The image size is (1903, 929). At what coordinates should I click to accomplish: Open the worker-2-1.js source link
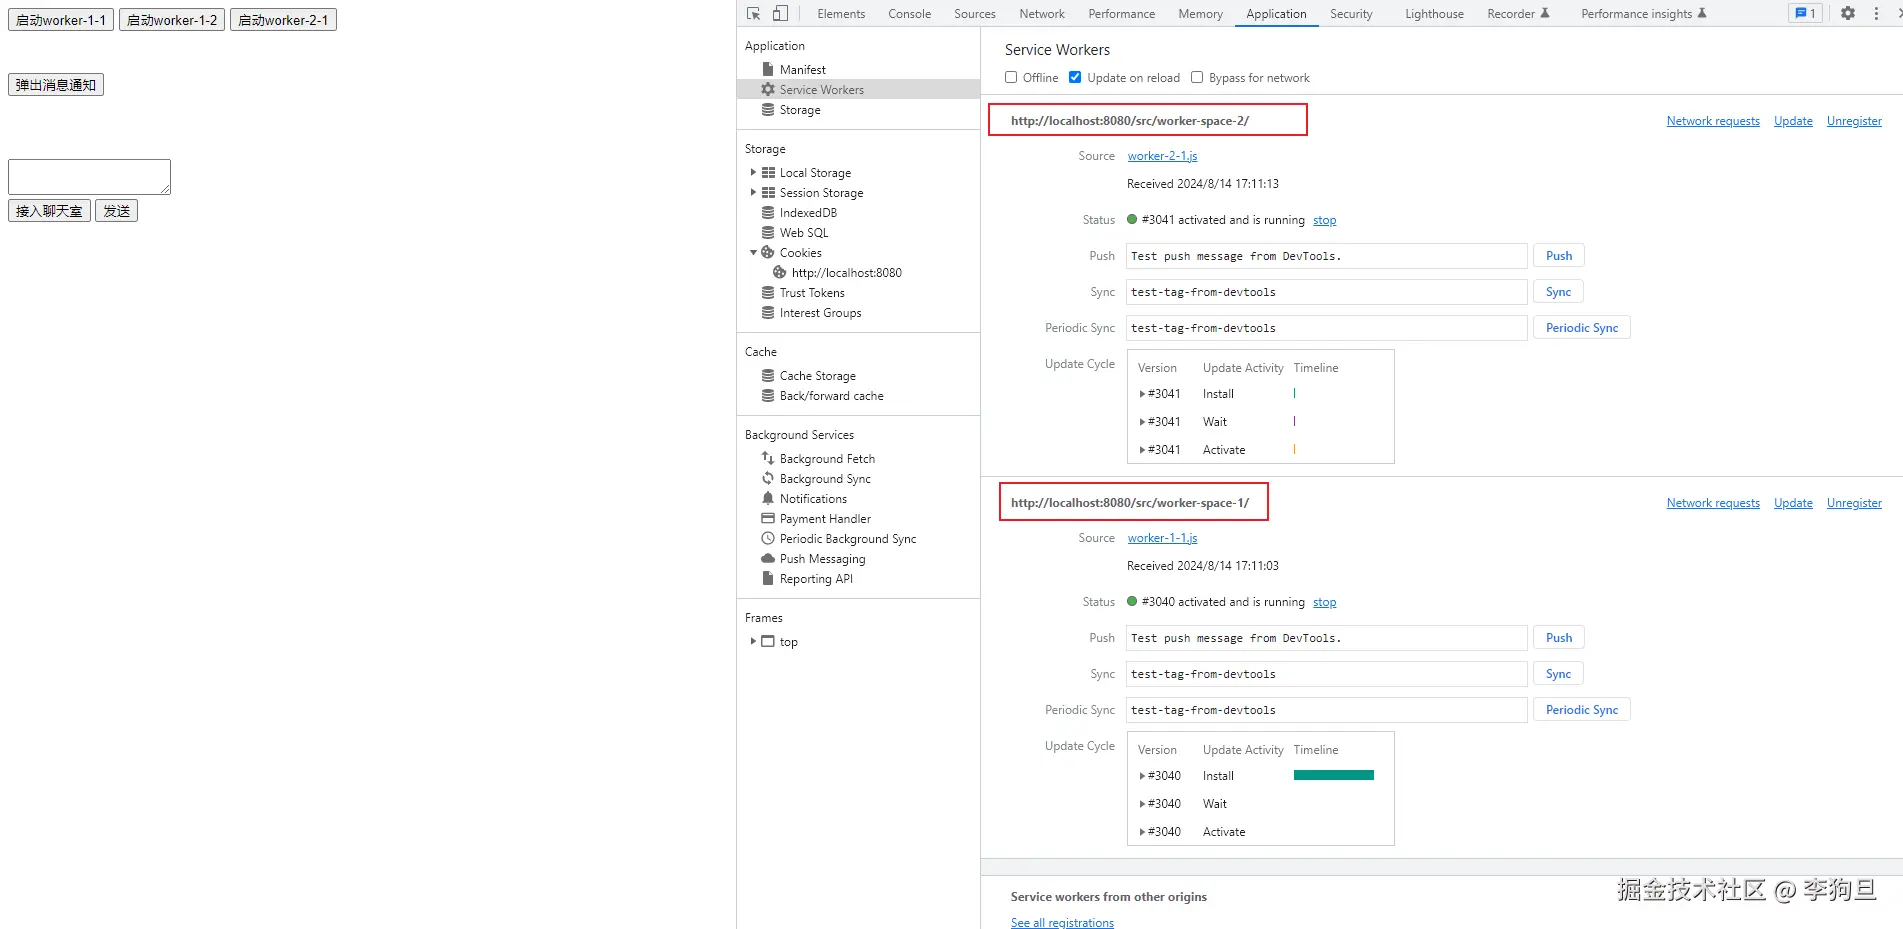coord(1162,156)
